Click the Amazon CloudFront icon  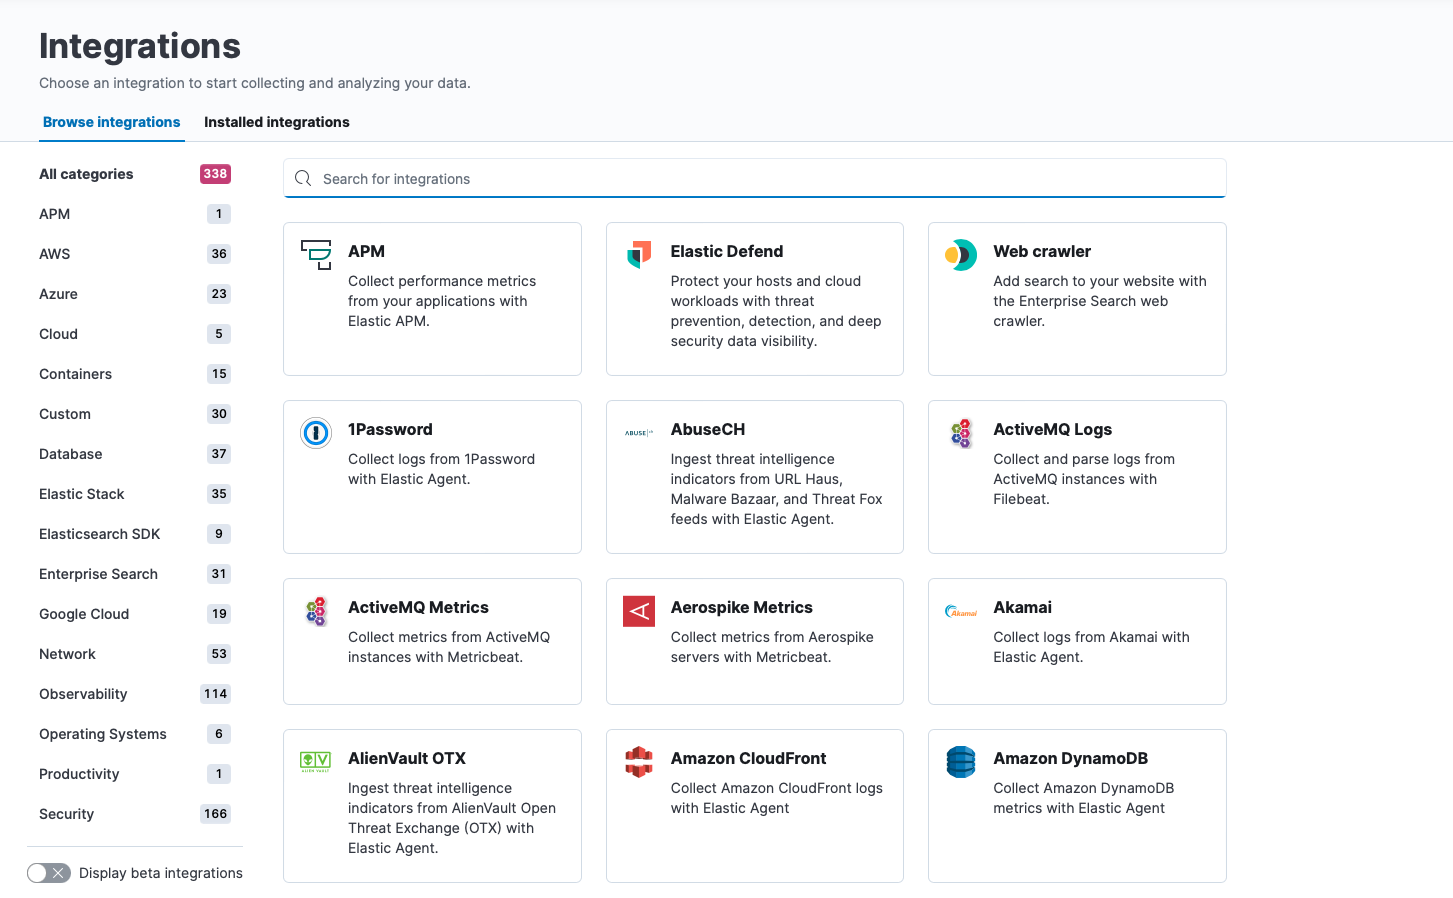coord(639,762)
